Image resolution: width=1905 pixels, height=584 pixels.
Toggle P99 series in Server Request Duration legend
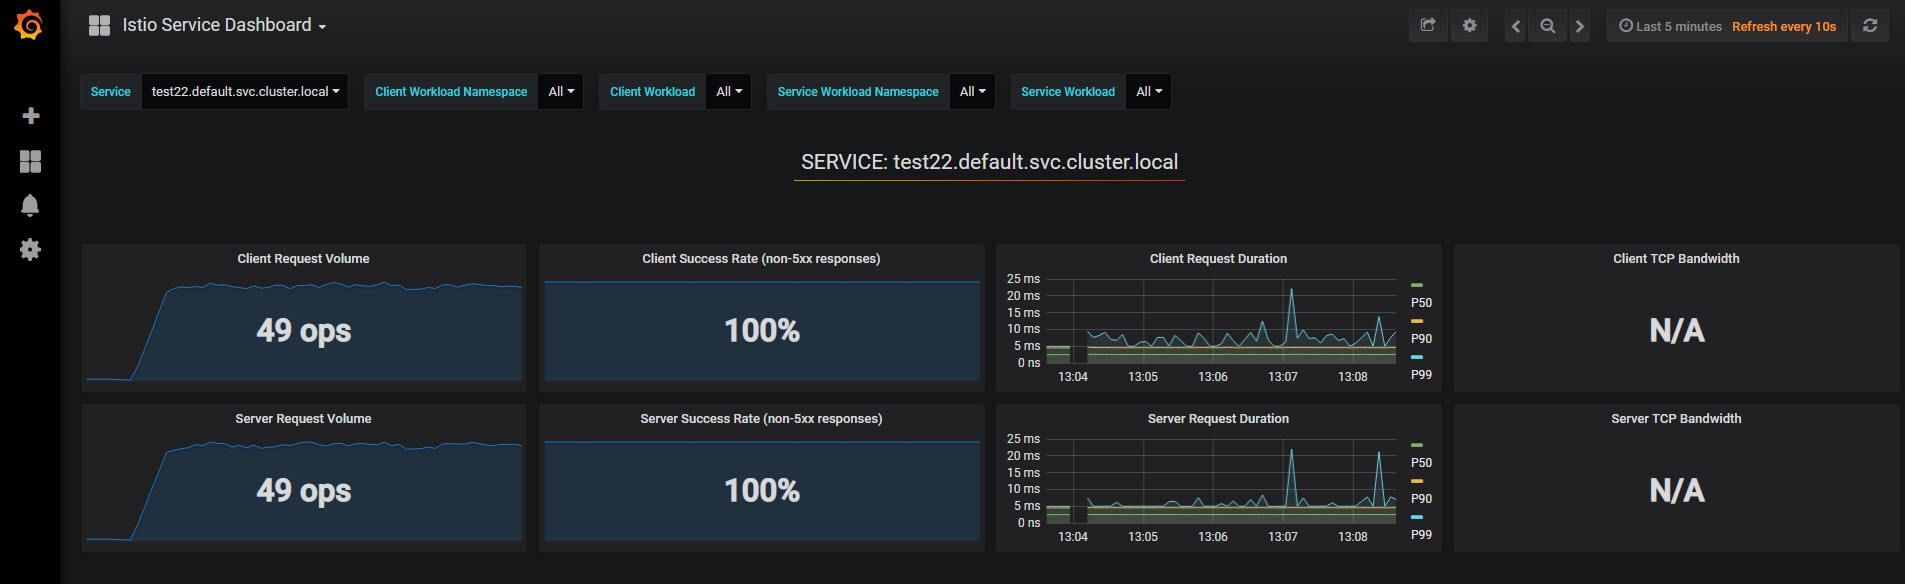click(x=1421, y=534)
